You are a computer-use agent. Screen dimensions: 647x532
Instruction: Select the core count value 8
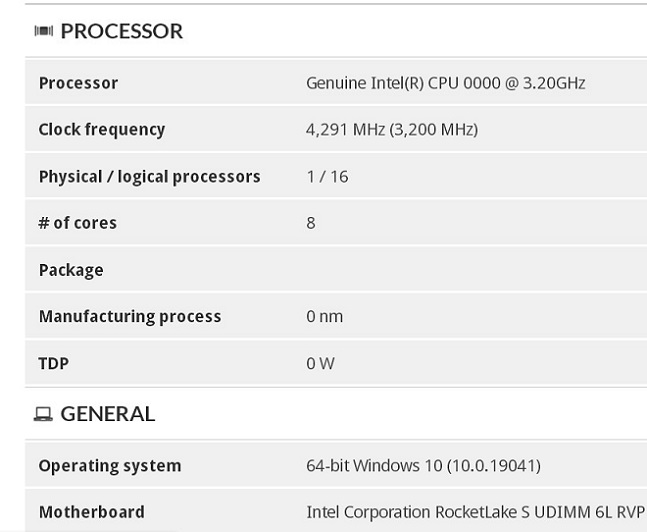point(311,223)
